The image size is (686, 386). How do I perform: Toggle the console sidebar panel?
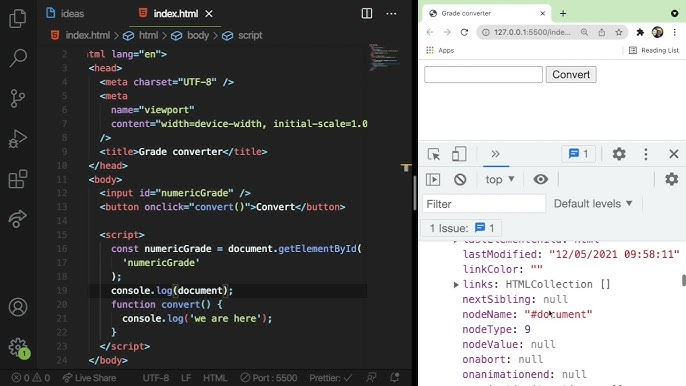point(433,179)
